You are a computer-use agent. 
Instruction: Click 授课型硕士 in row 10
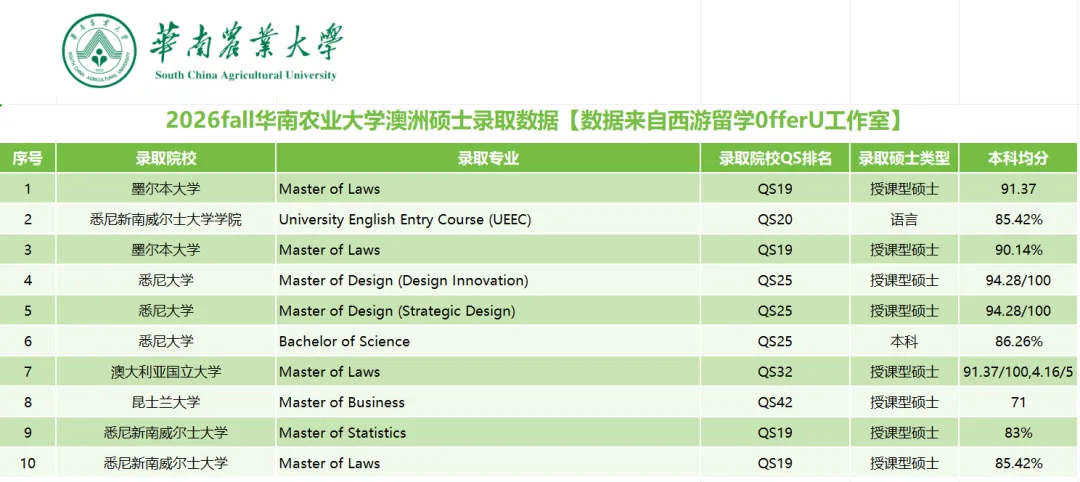tap(904, 463)
